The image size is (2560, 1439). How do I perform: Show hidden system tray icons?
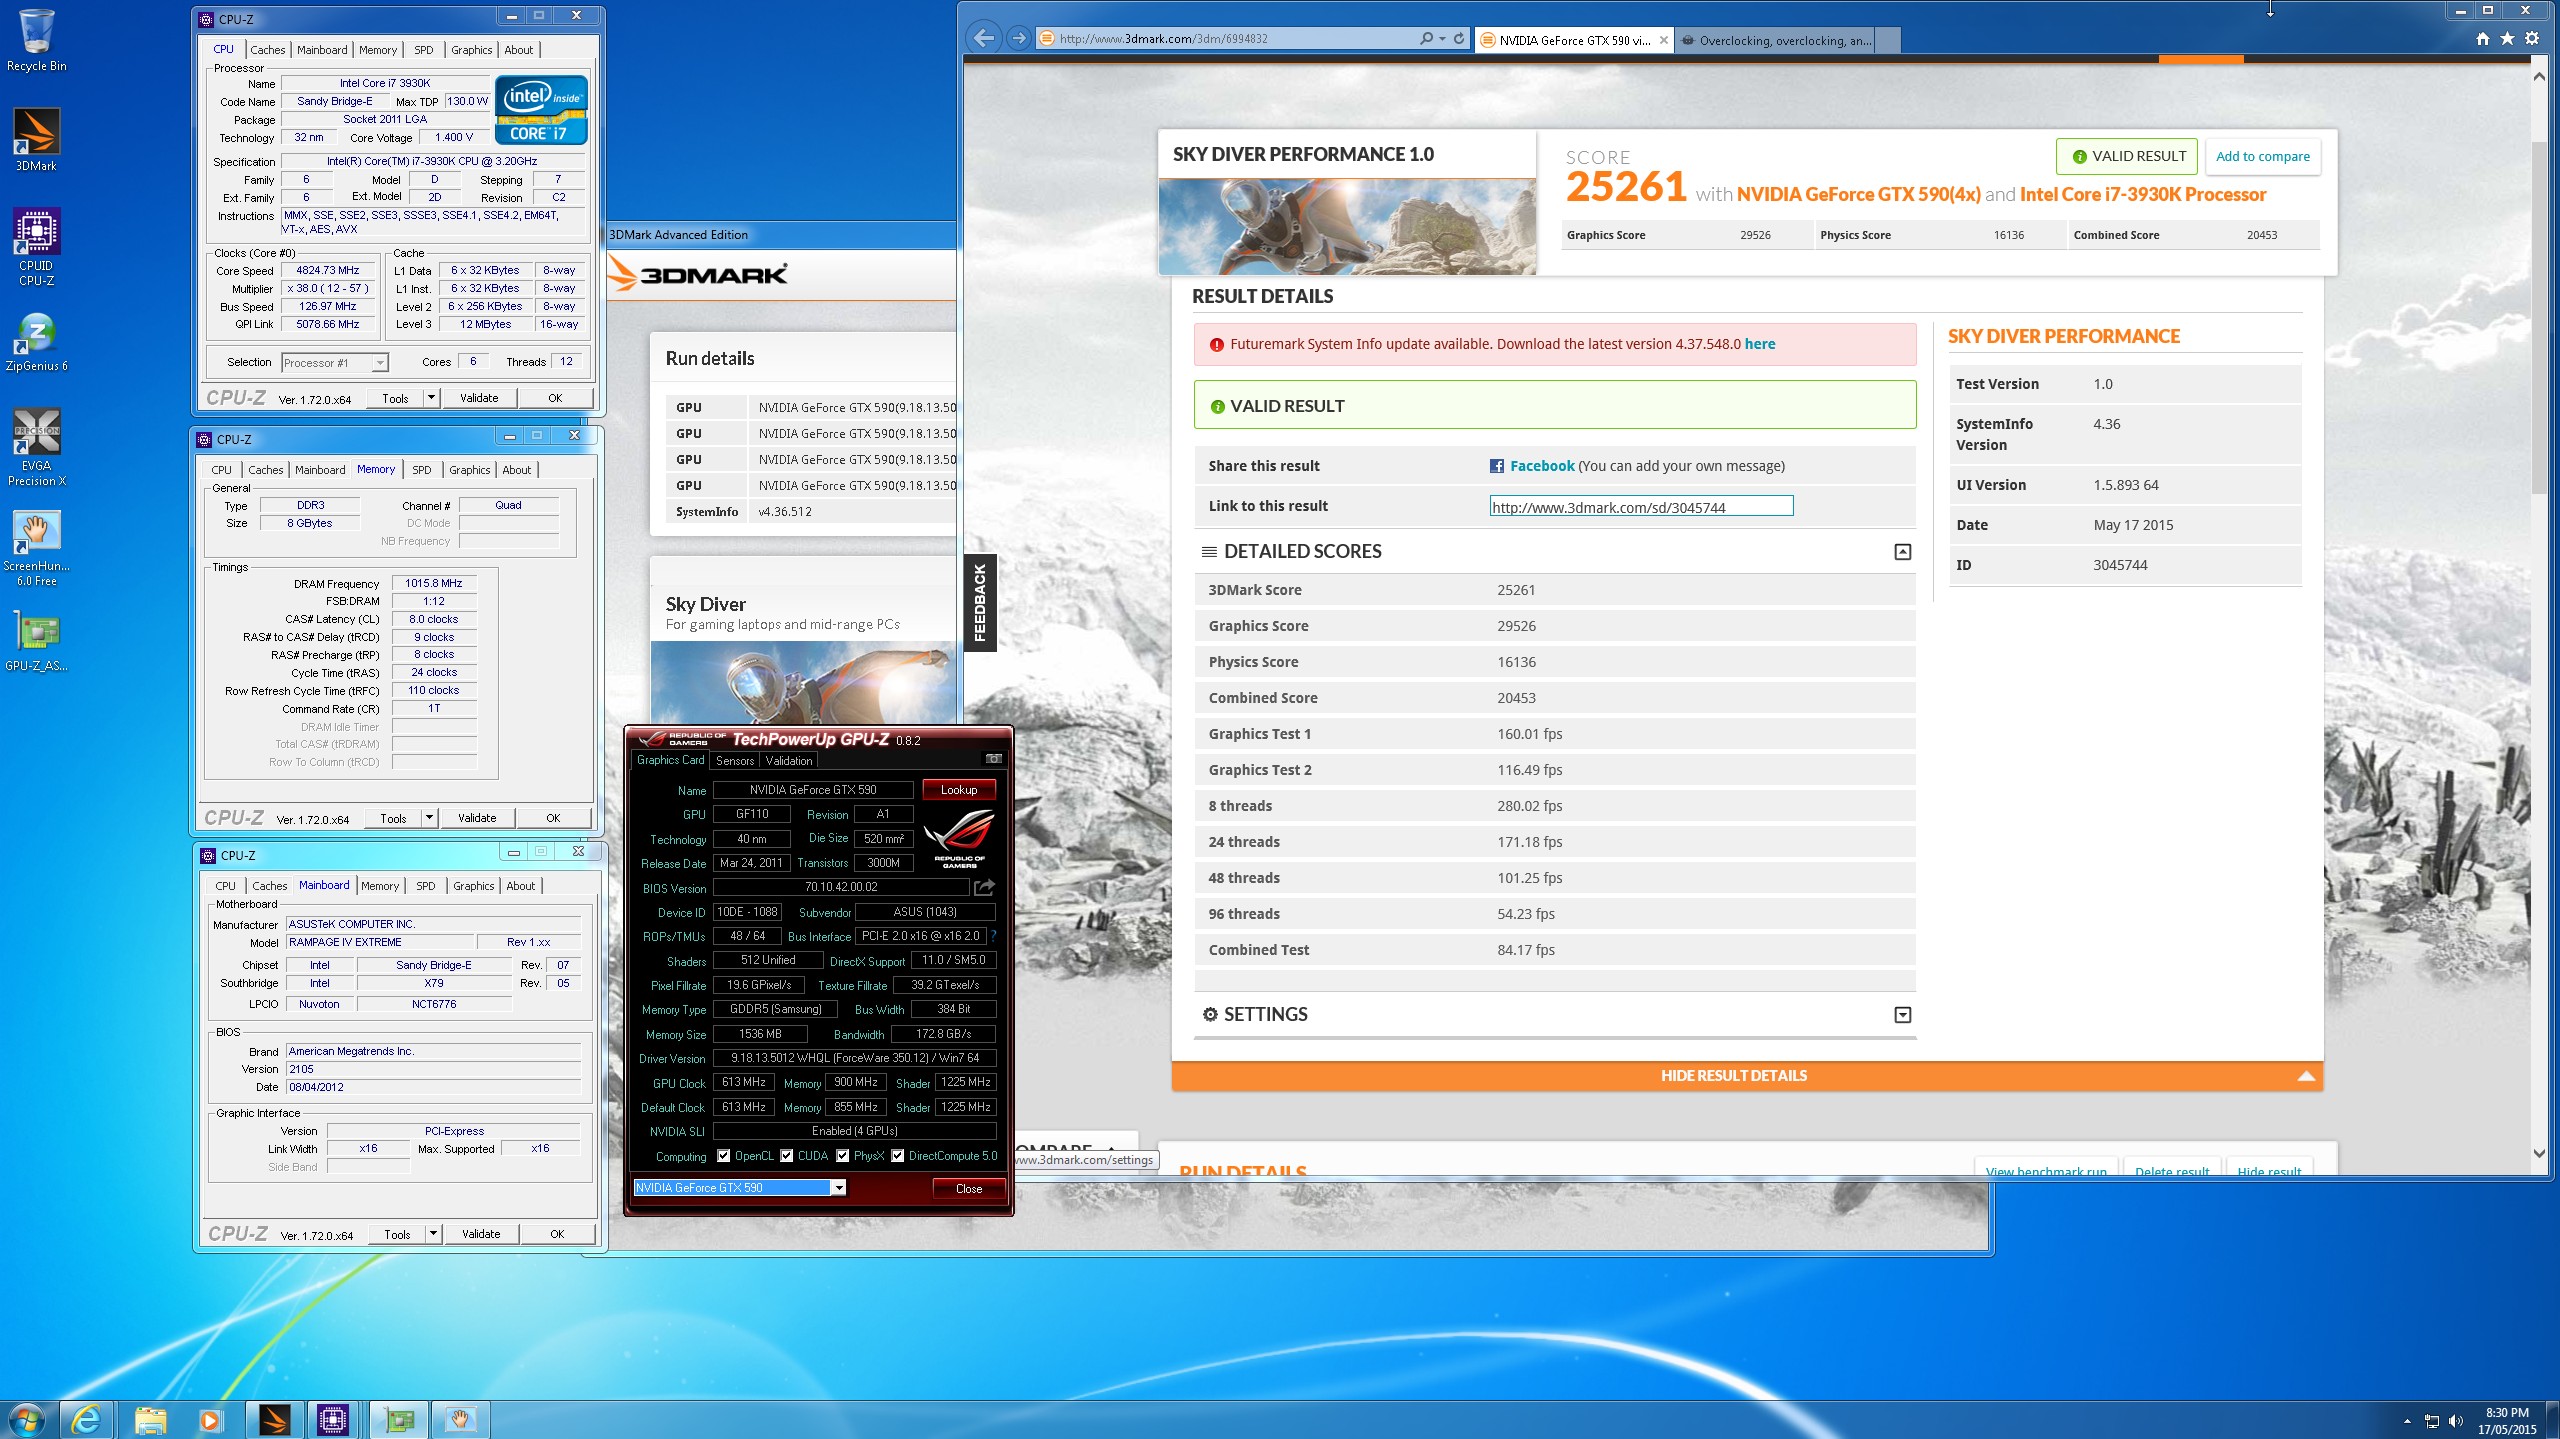[x=2407, y=1421]
